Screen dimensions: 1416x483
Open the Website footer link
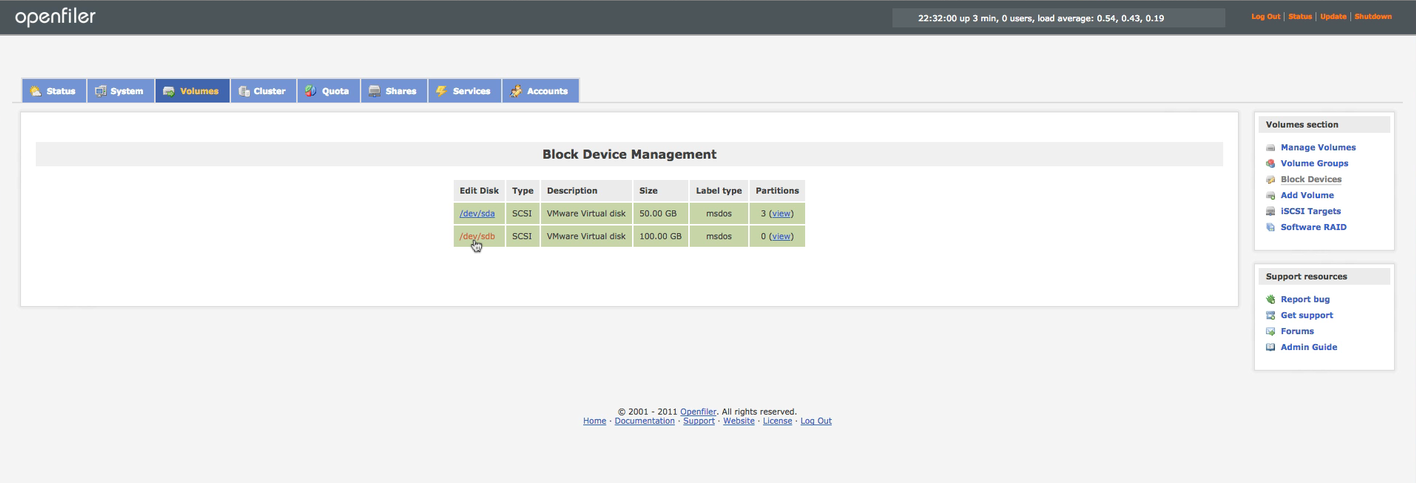(738, 421)
